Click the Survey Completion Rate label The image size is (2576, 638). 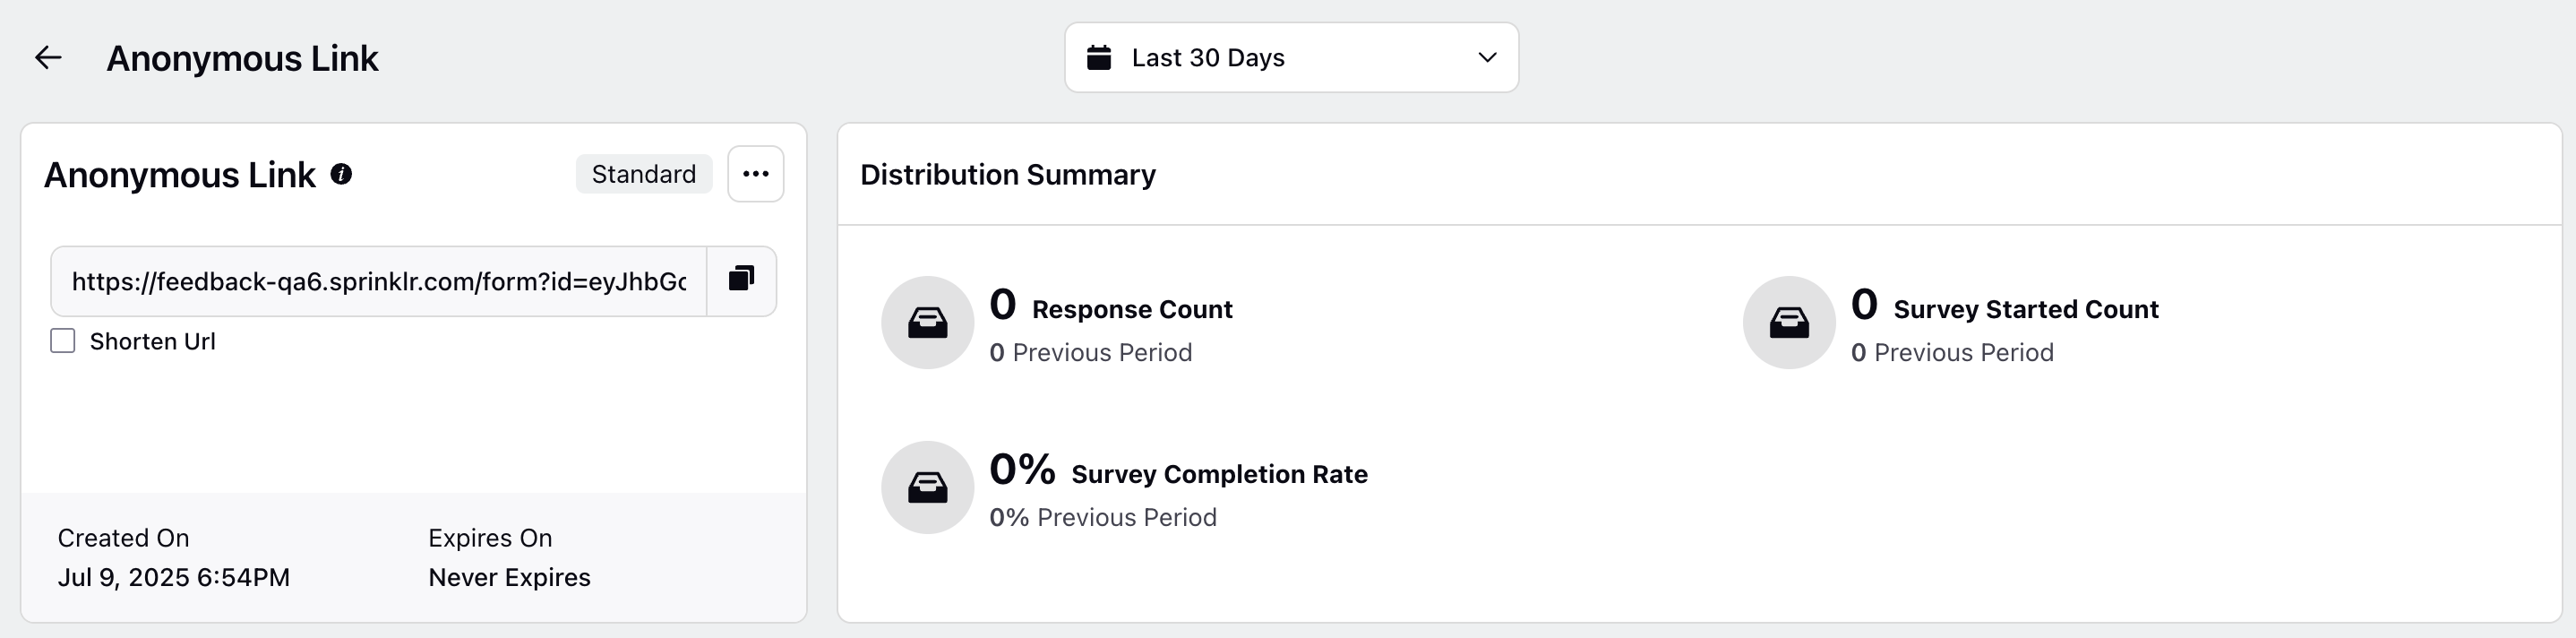pos(1219,474)
